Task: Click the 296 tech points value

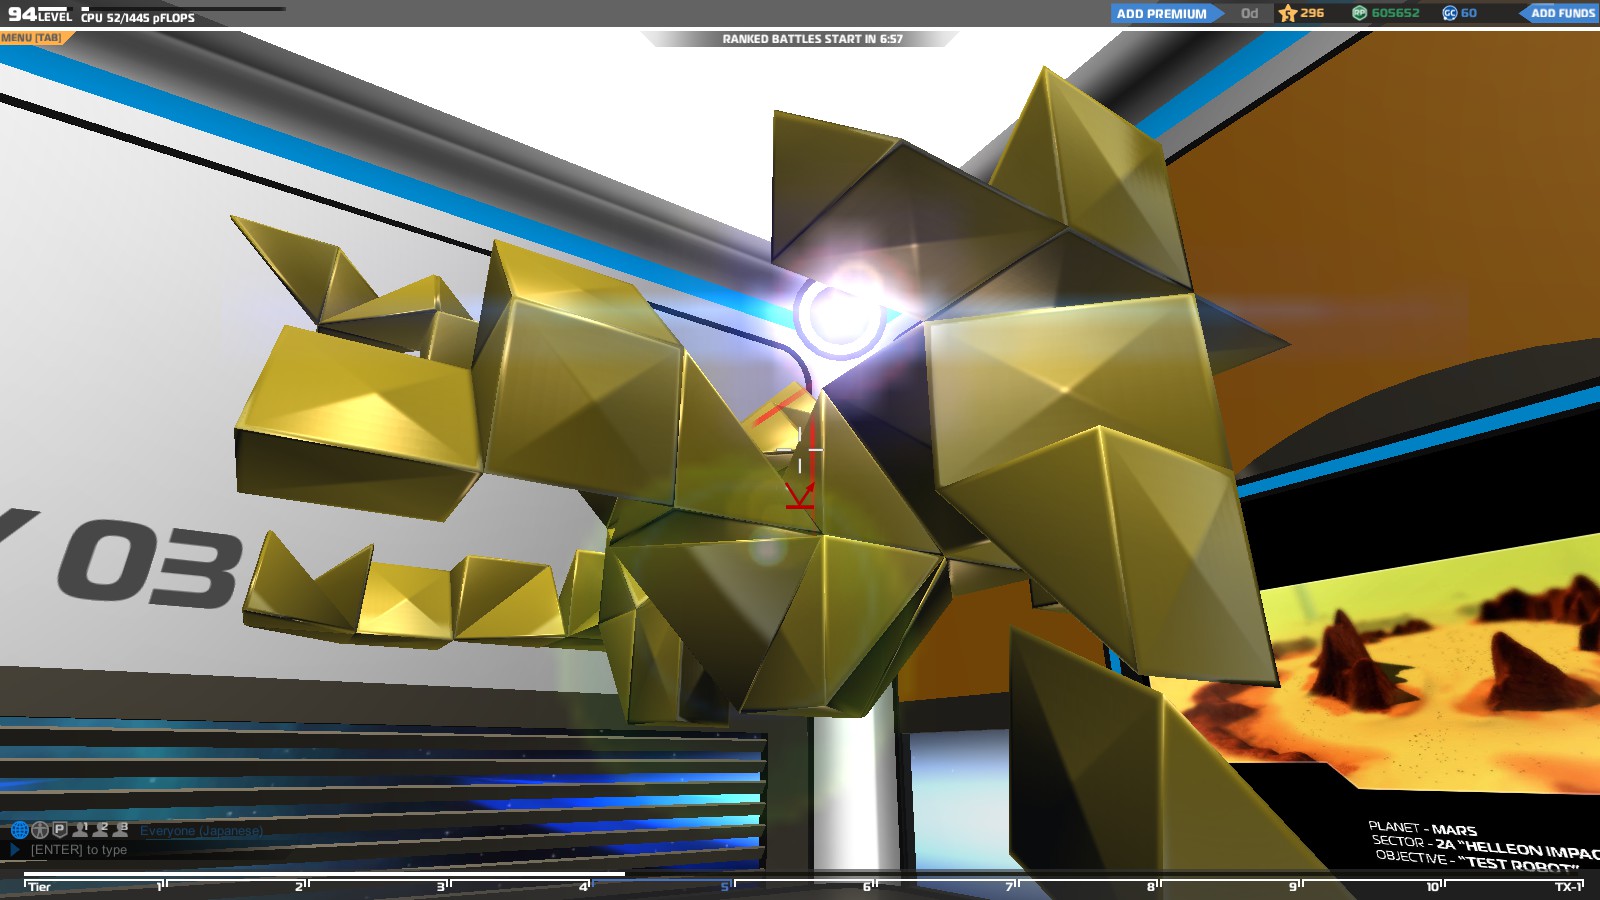Action: click(x=1312, y=13)
